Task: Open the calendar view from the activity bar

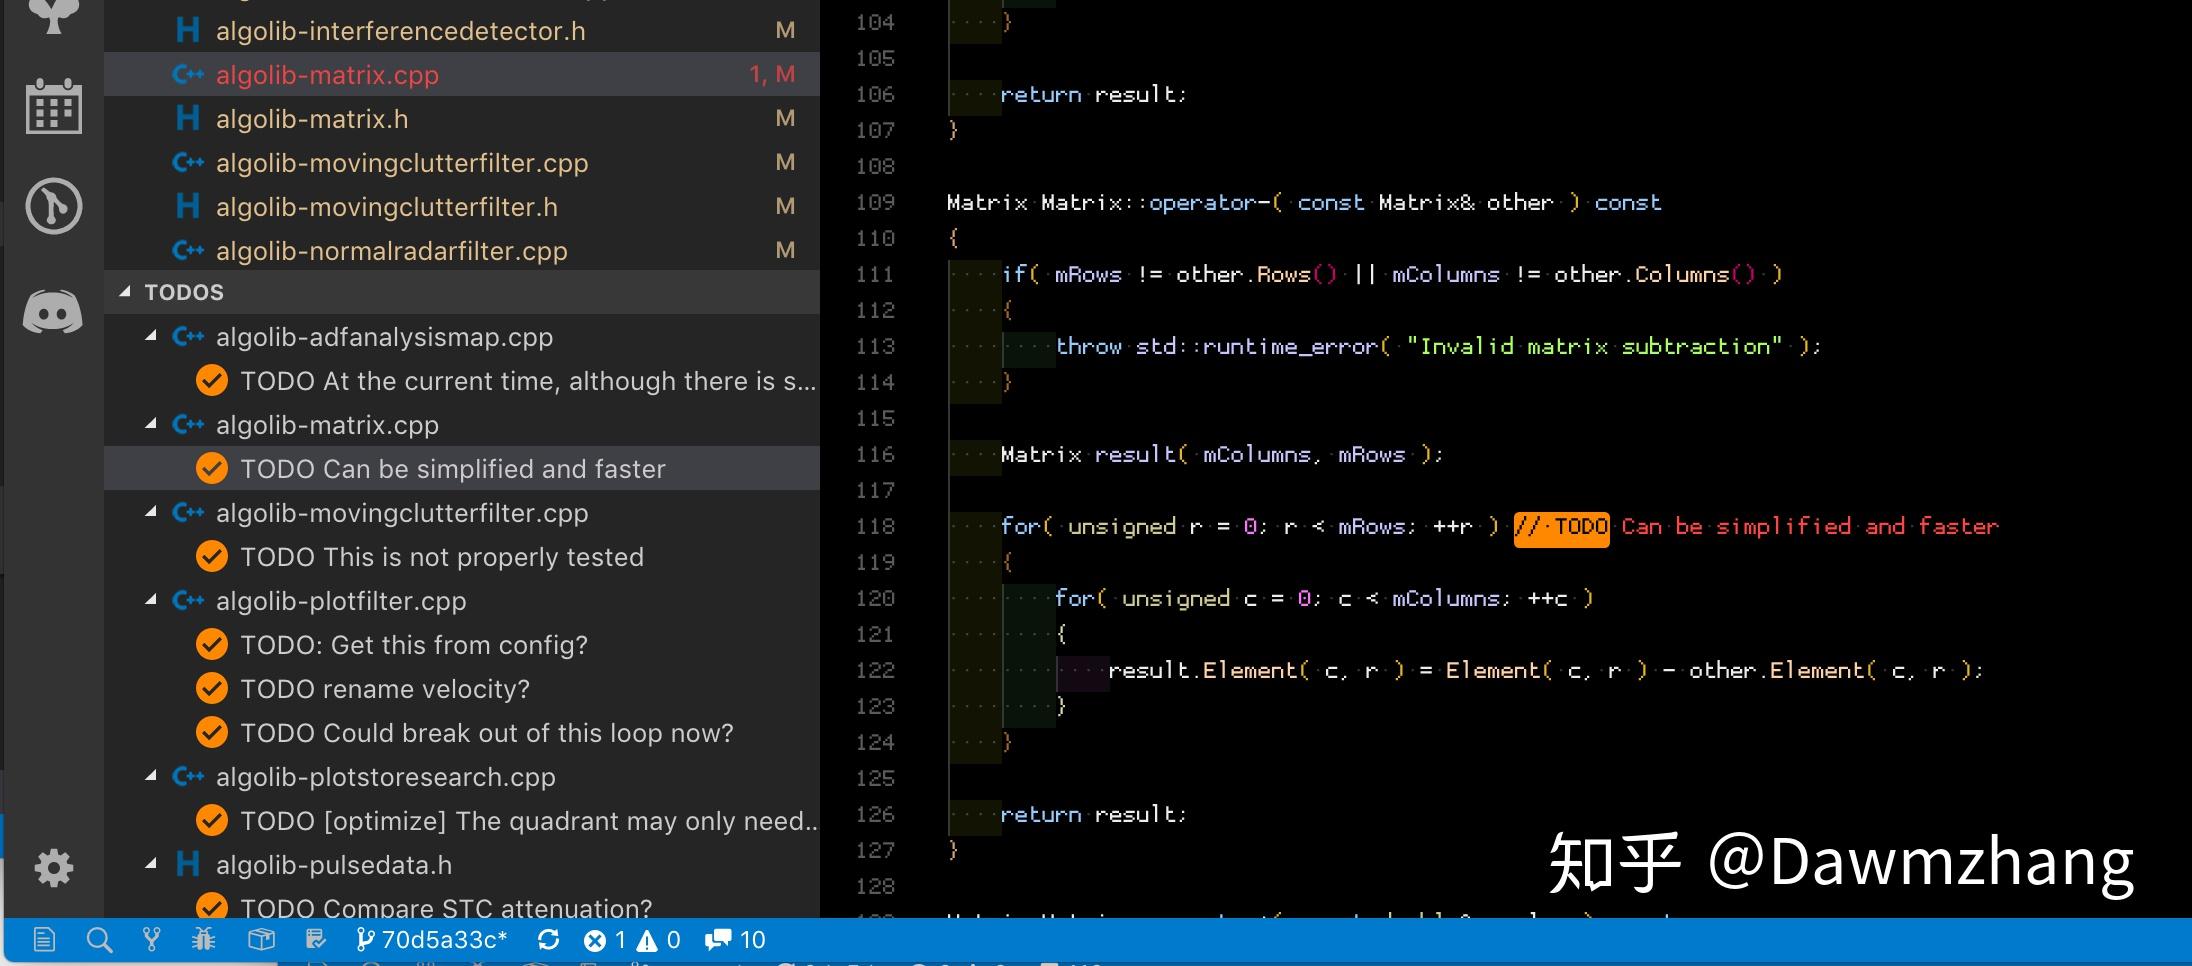Action: pos(52,105)
